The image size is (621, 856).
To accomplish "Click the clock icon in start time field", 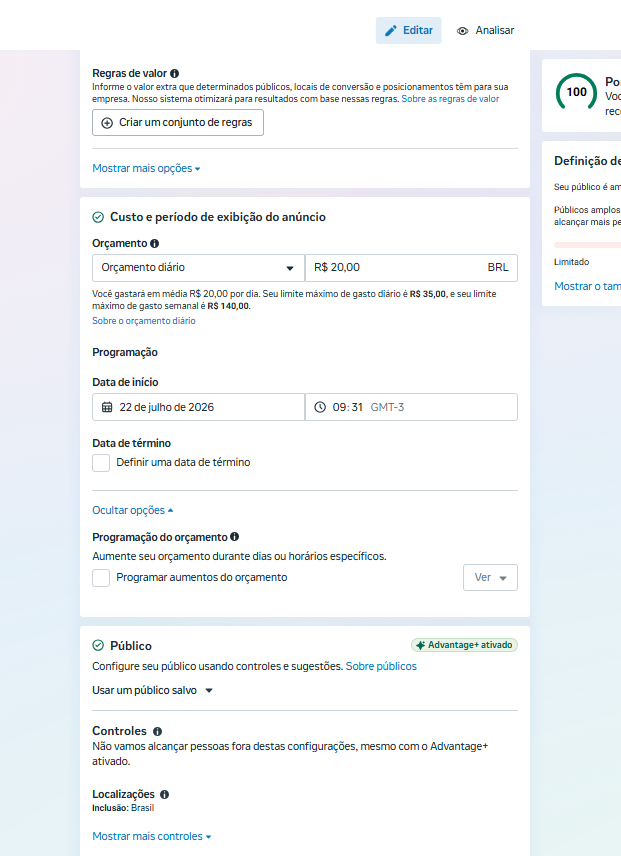I will 320,407.
